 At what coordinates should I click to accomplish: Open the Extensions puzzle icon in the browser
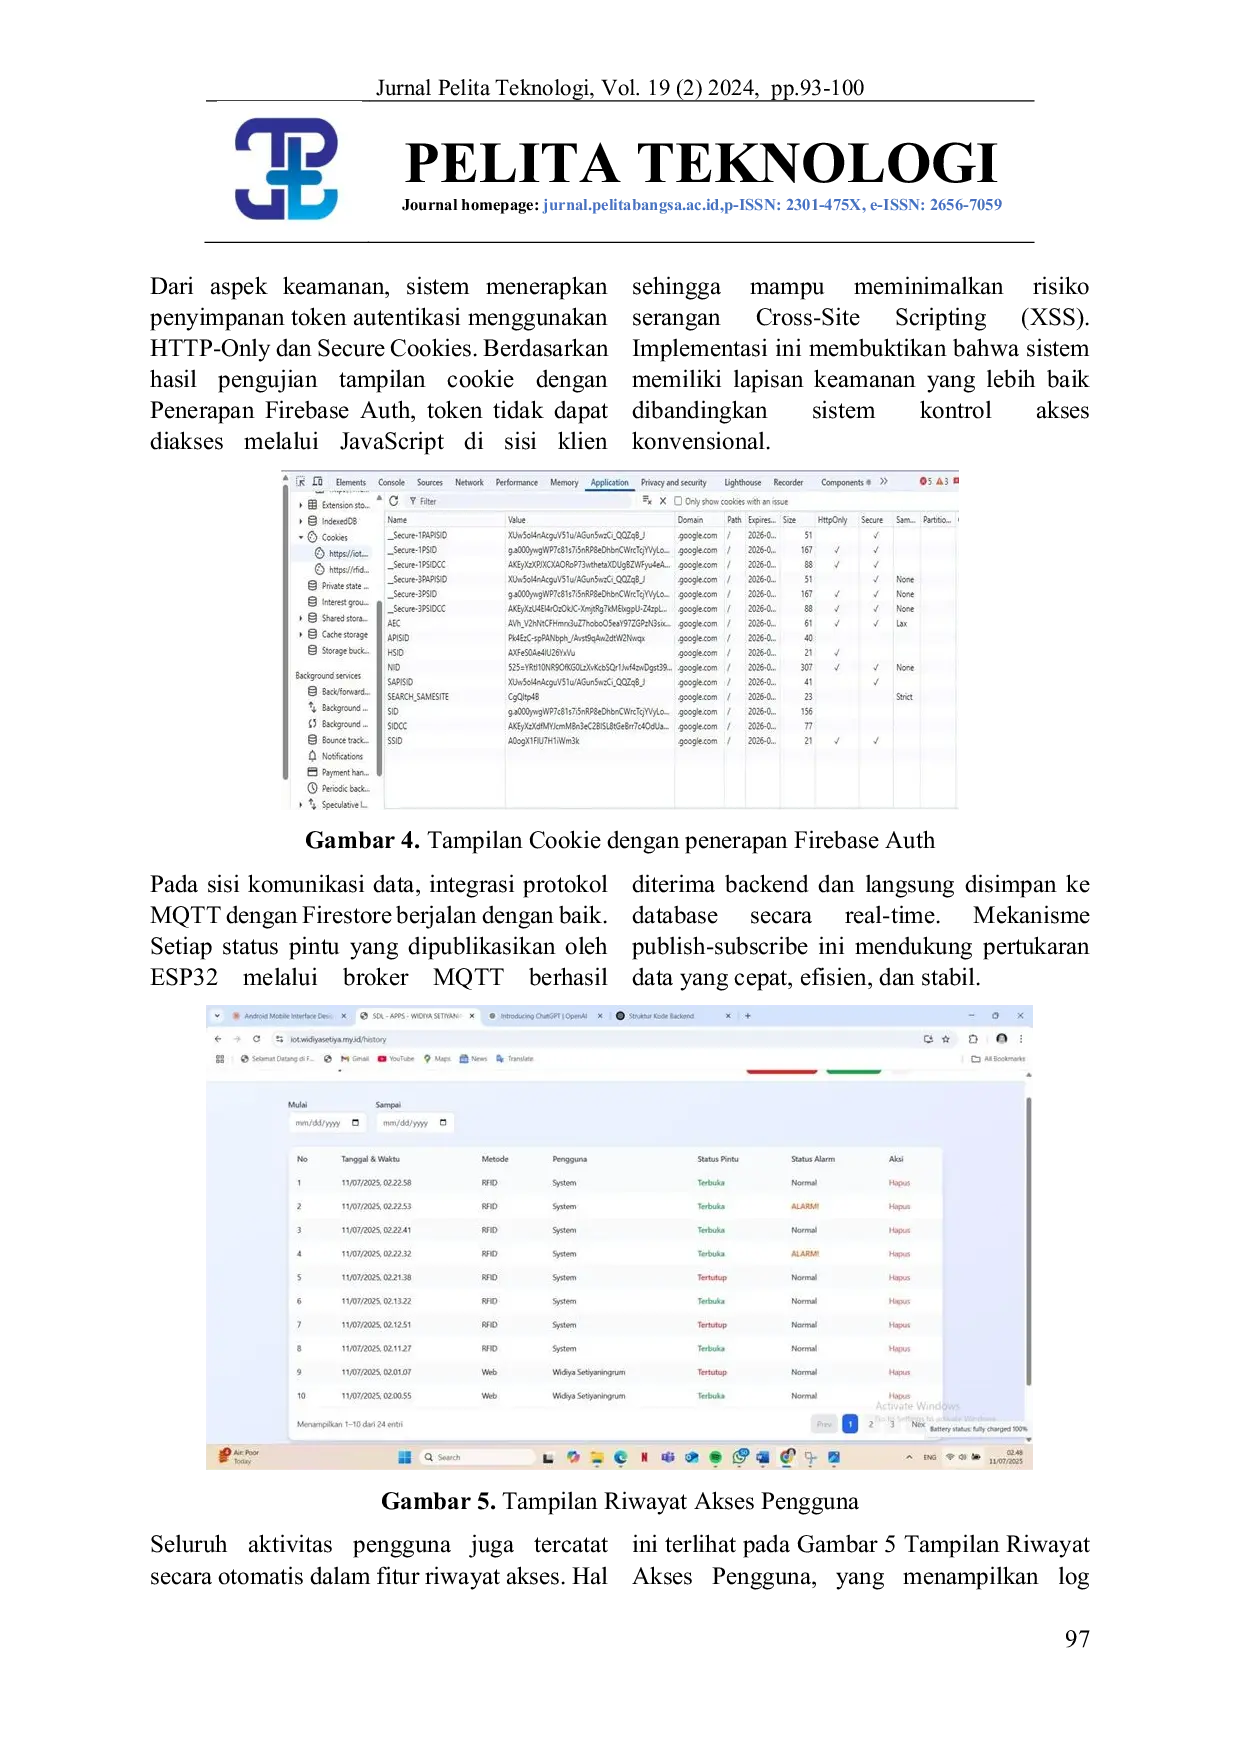(x=973, y=1039)
